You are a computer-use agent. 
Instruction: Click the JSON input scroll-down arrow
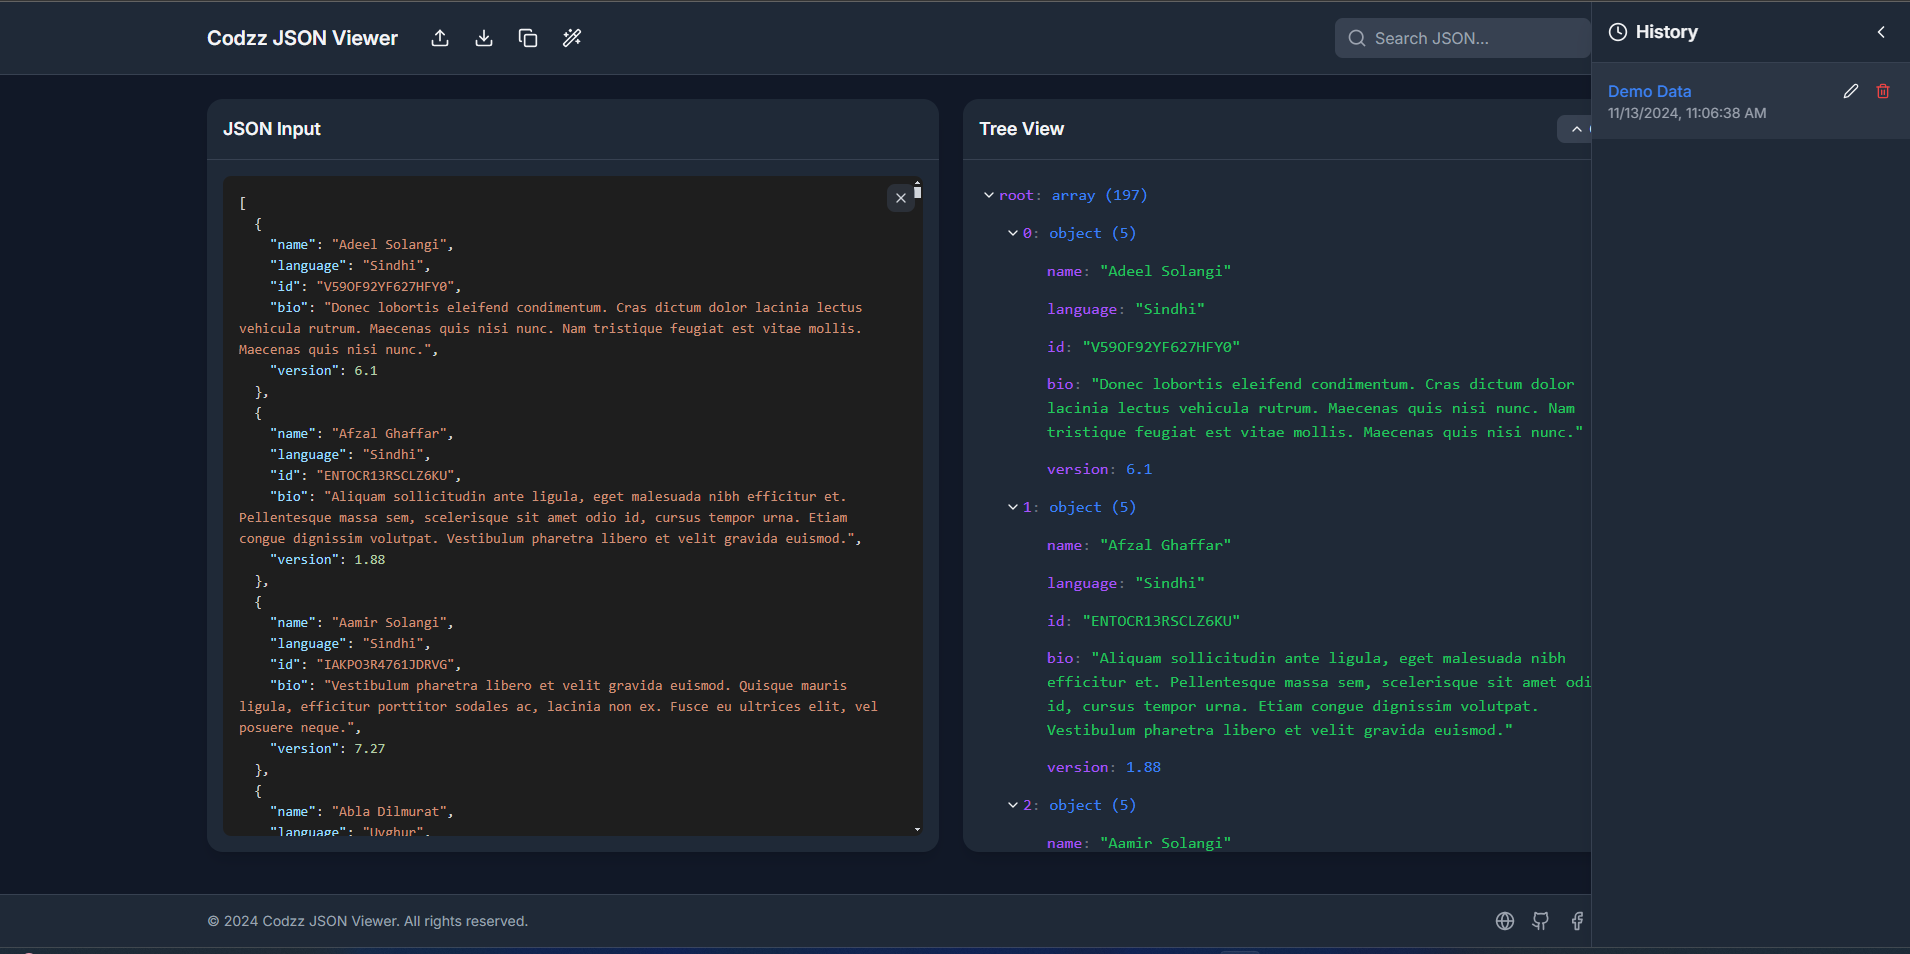(x=917, y=830)
